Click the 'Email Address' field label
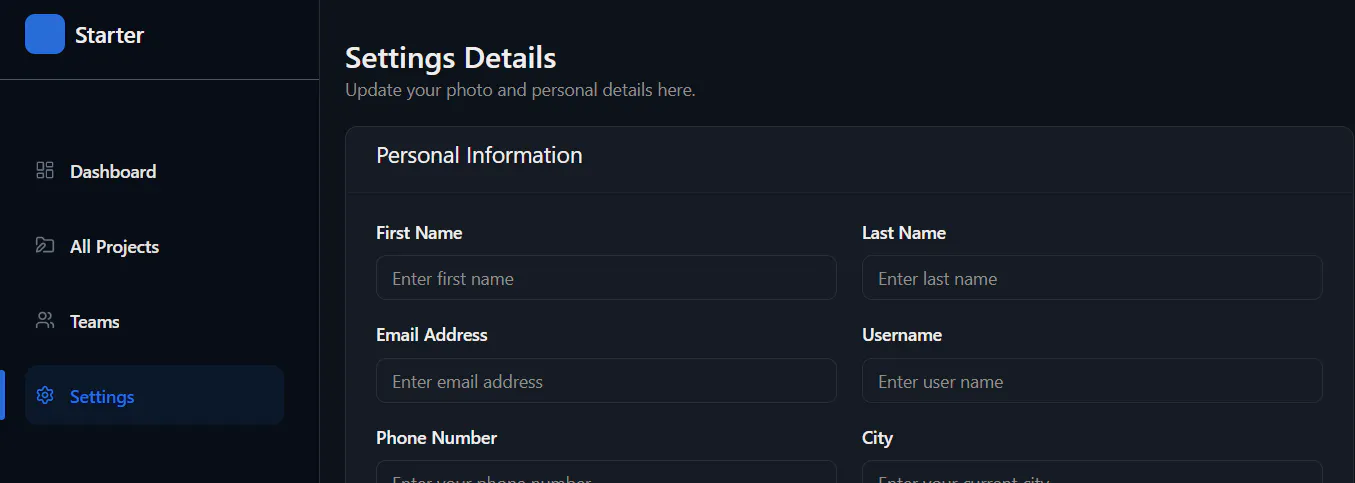 coord(432,335)
